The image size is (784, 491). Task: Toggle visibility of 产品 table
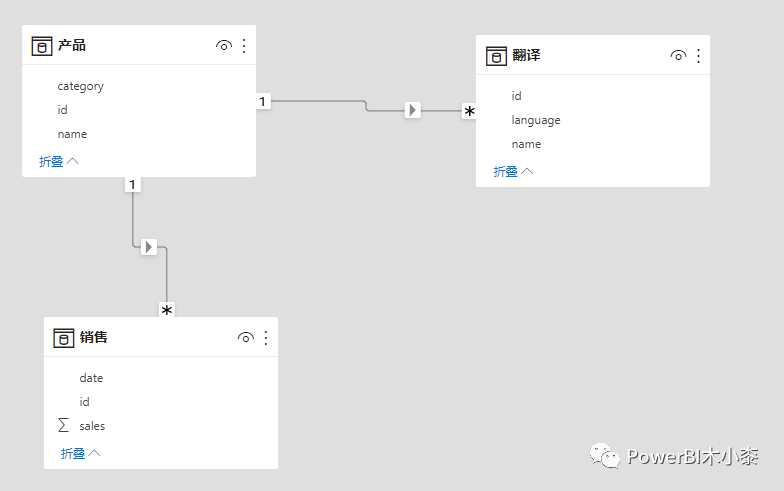[x=224, y=46]
